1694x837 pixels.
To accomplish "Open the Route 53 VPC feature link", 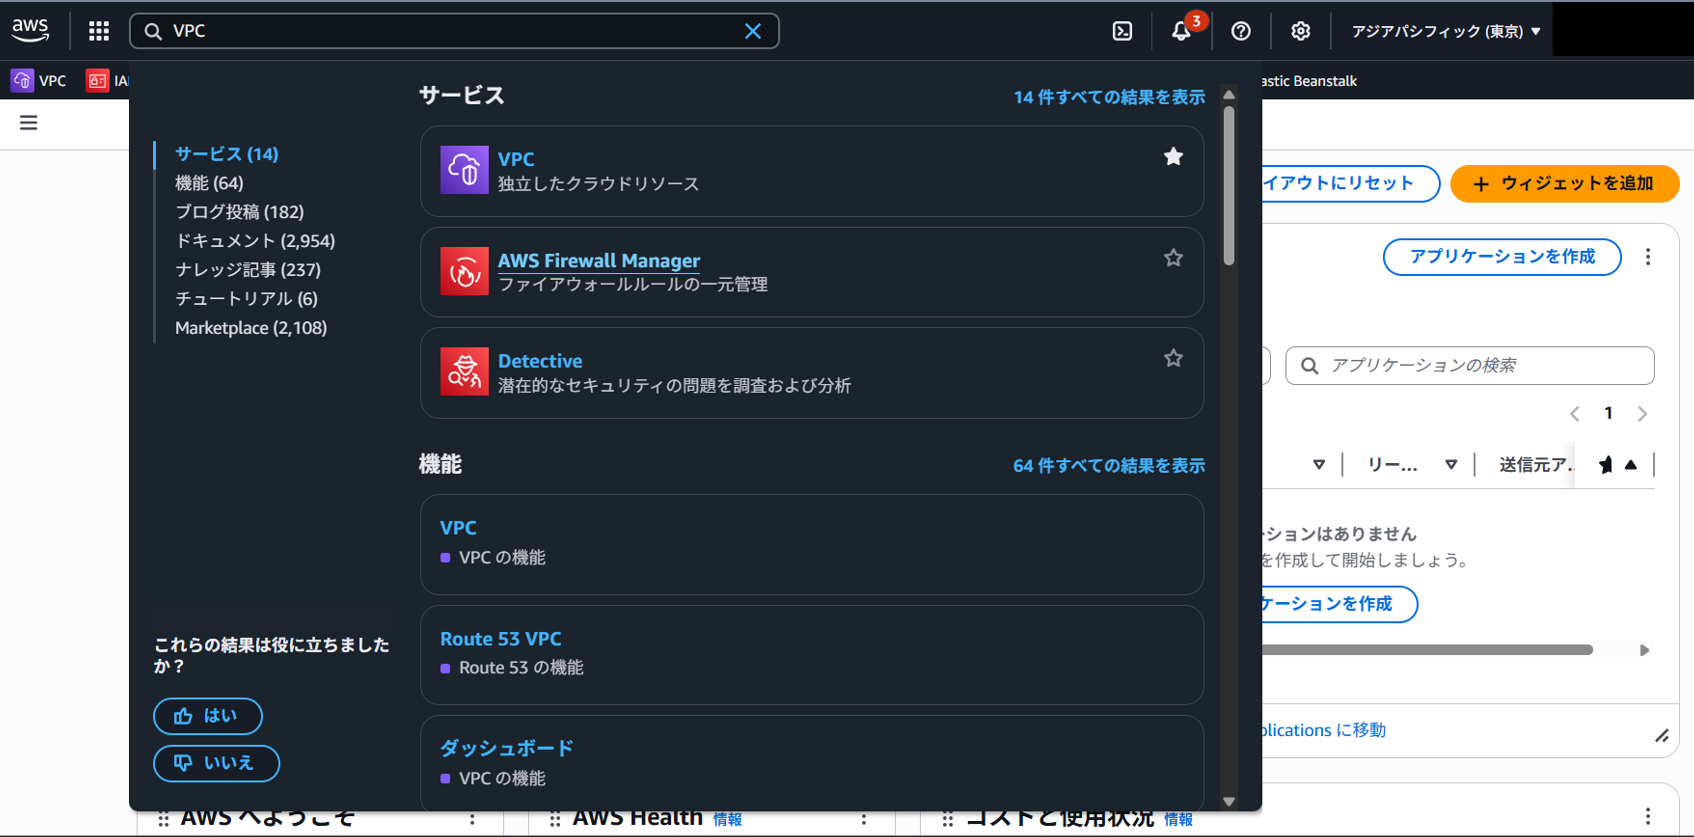I will coord(500,638).
